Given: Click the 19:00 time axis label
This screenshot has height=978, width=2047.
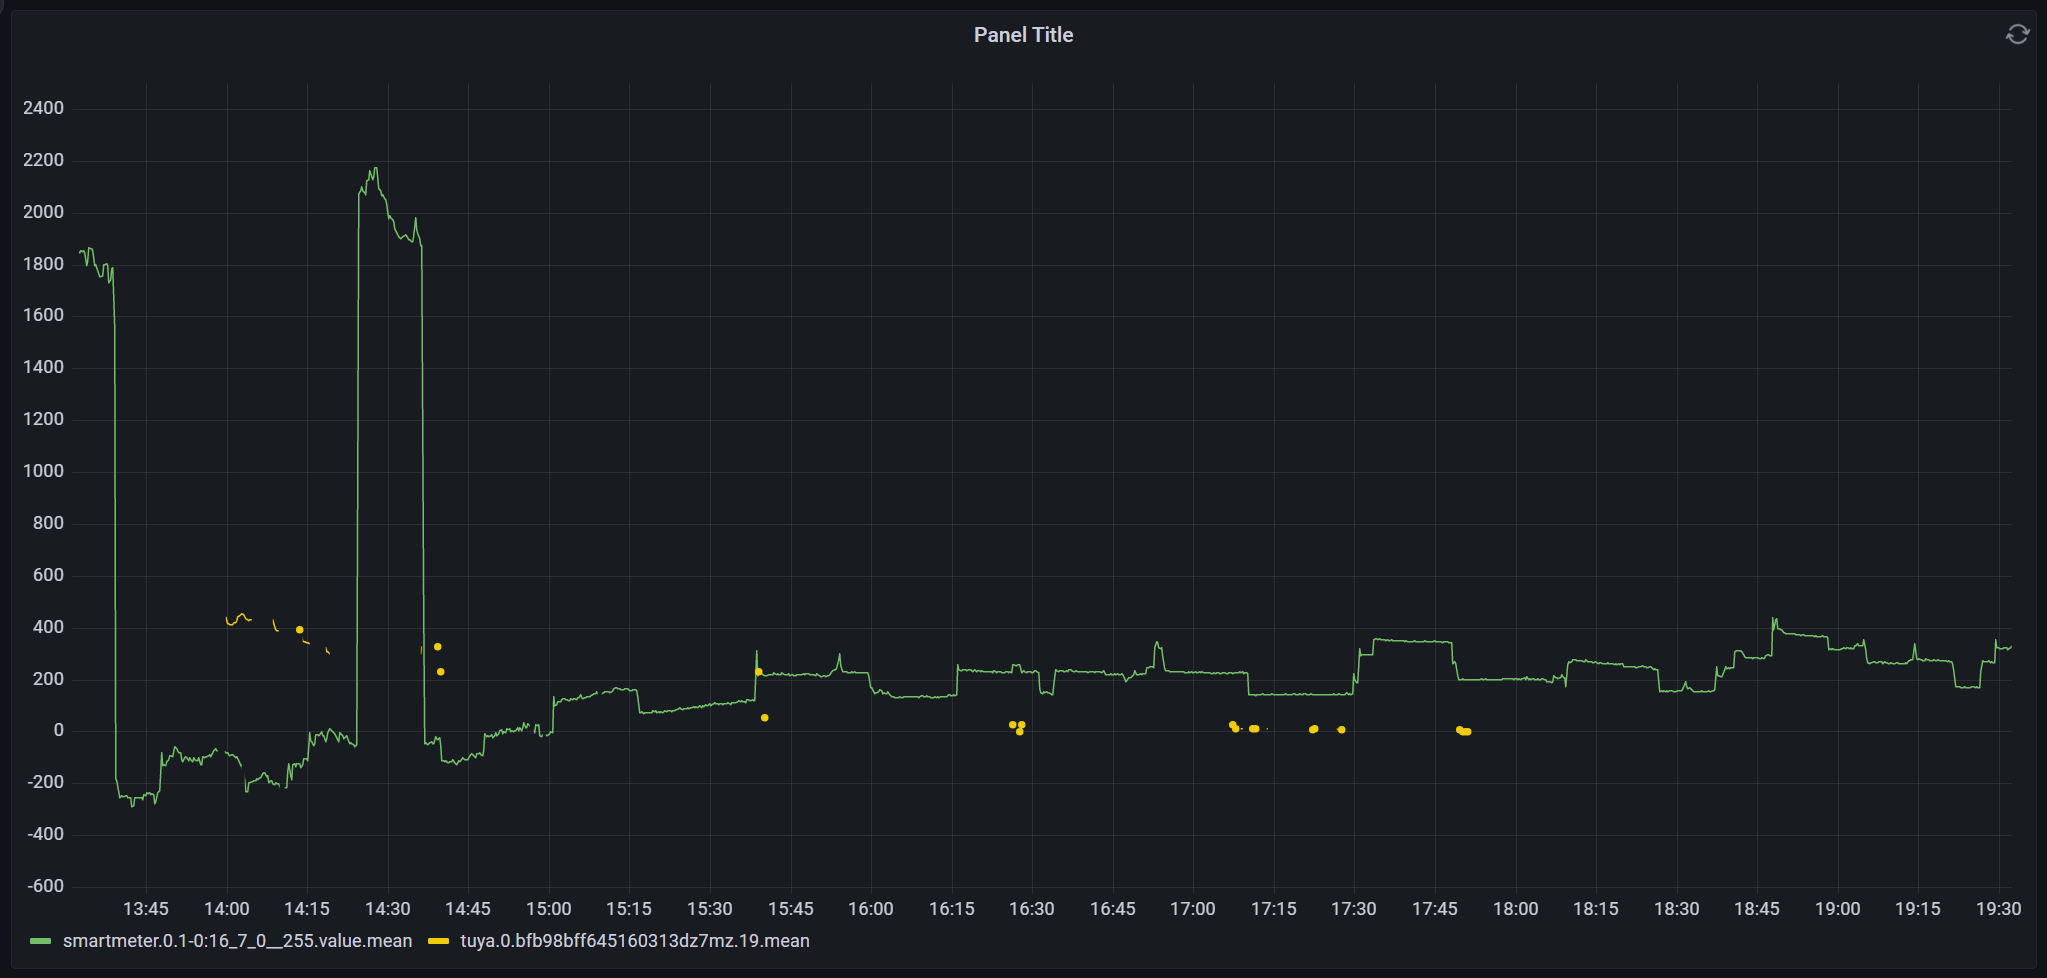Looking at the screenshot, I should 1838,909.
